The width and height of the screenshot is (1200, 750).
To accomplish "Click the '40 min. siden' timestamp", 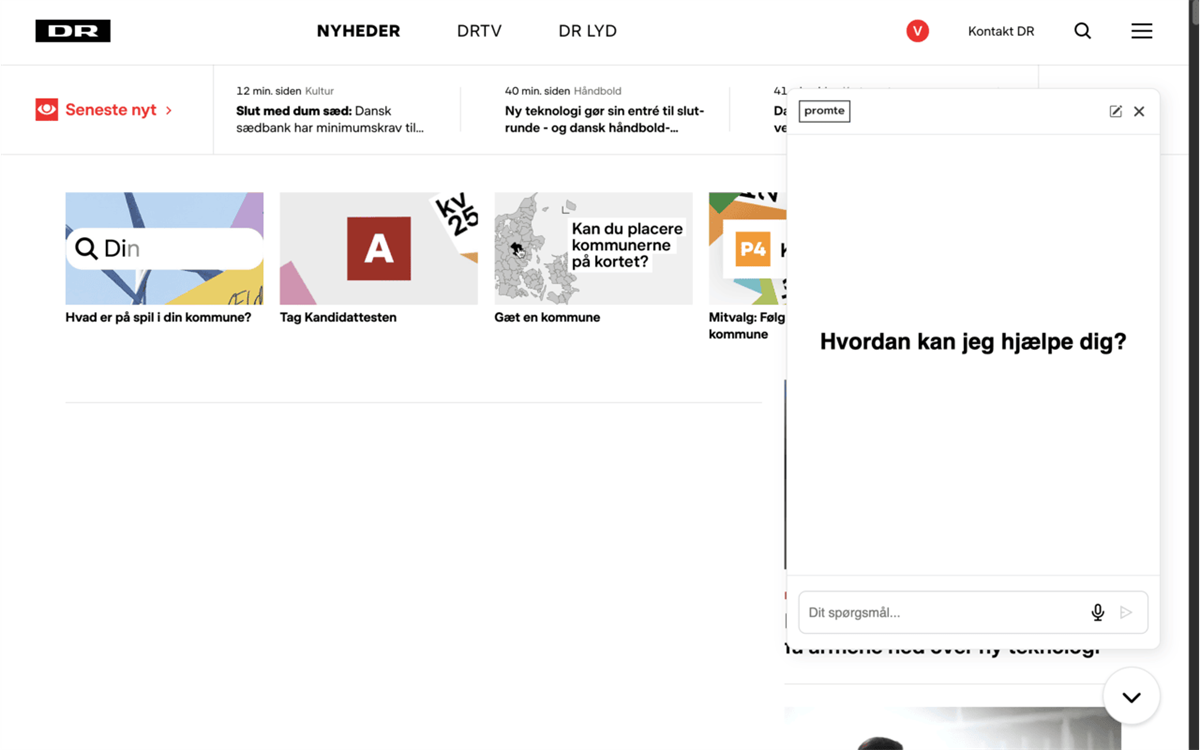I will coord(537,91).
